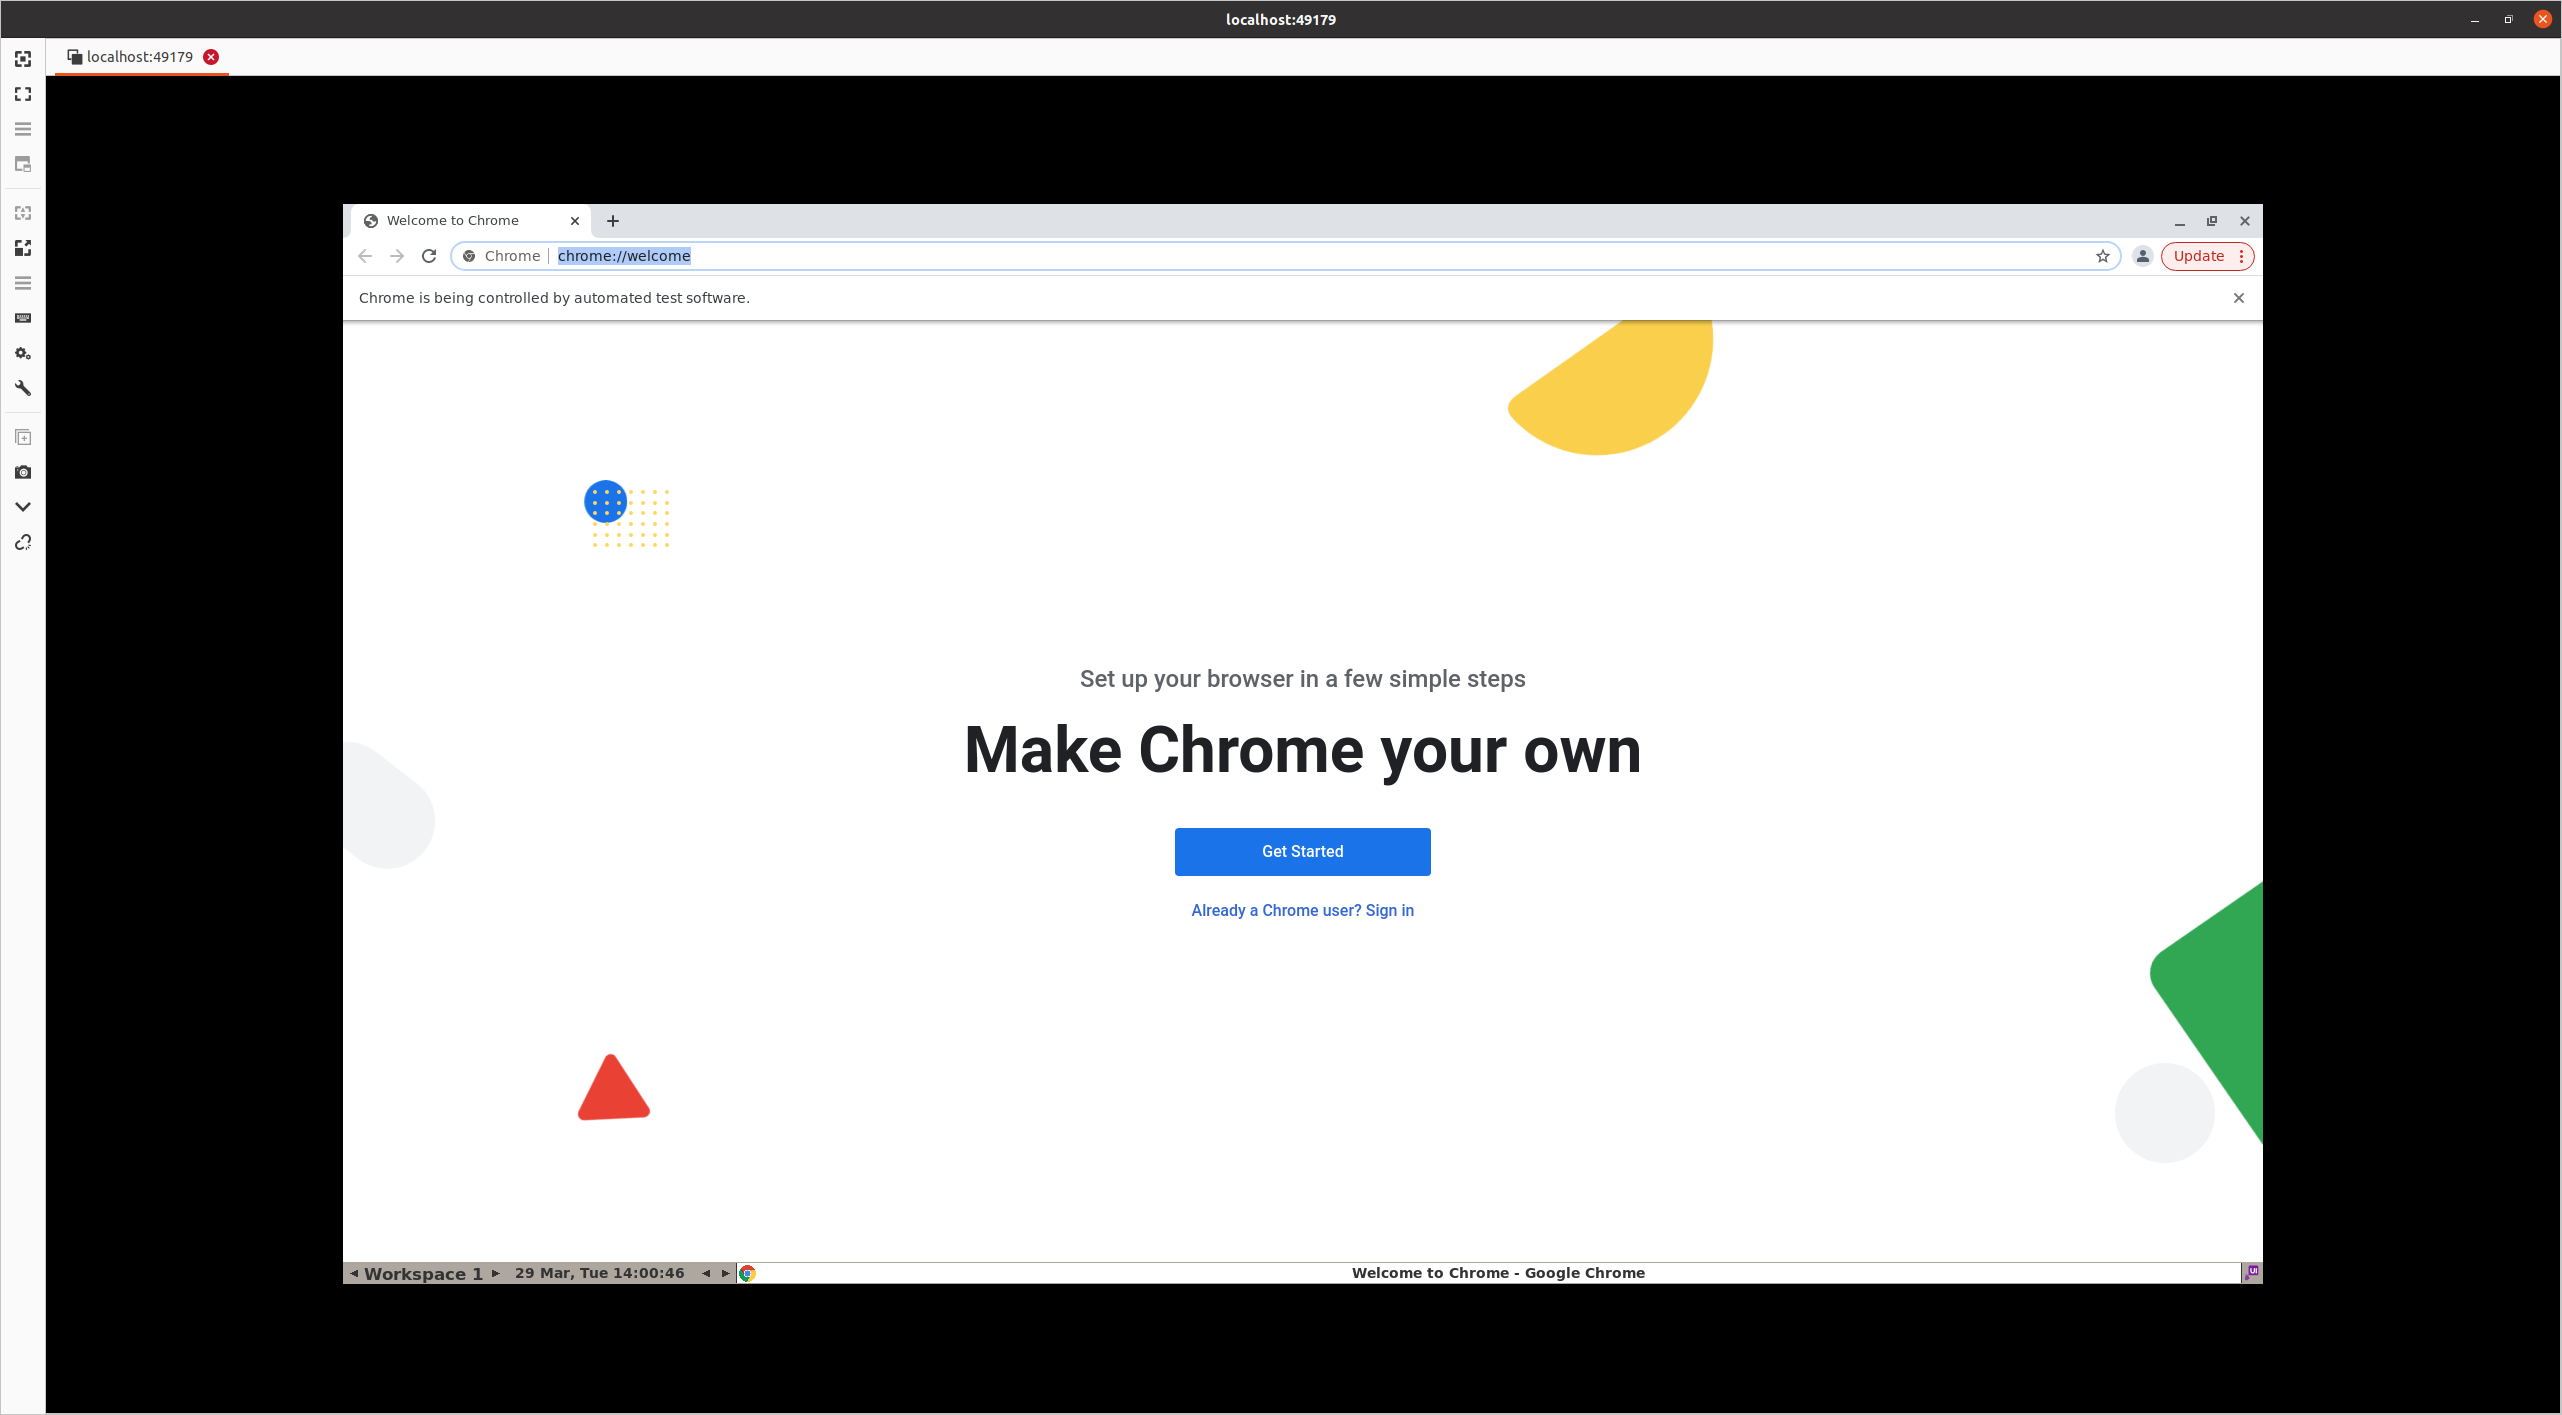
Task: Click the Workspace 1 label in the remote taskbar
Action: pos(423,1273)
